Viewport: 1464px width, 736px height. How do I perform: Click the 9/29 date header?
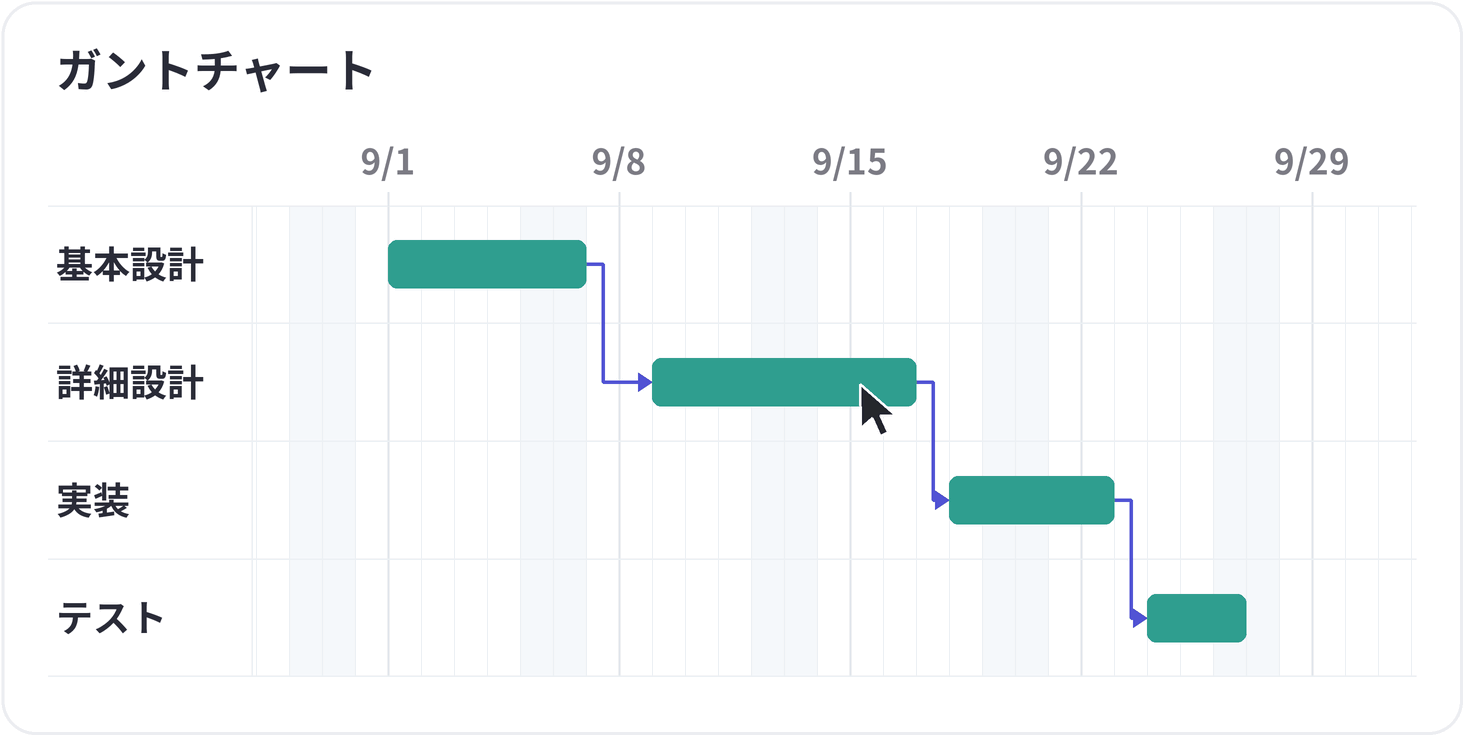point(1312,162)
